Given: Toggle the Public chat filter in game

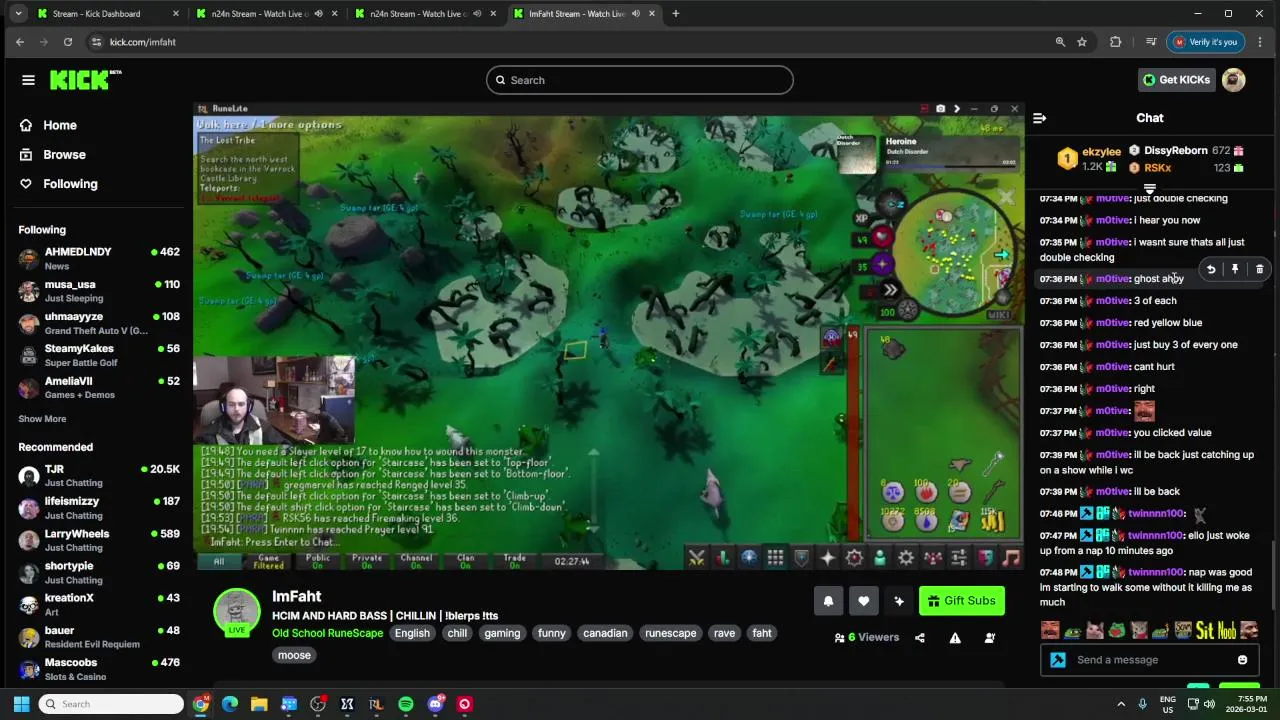Looking at the screenshot, I should pos(318,560).
